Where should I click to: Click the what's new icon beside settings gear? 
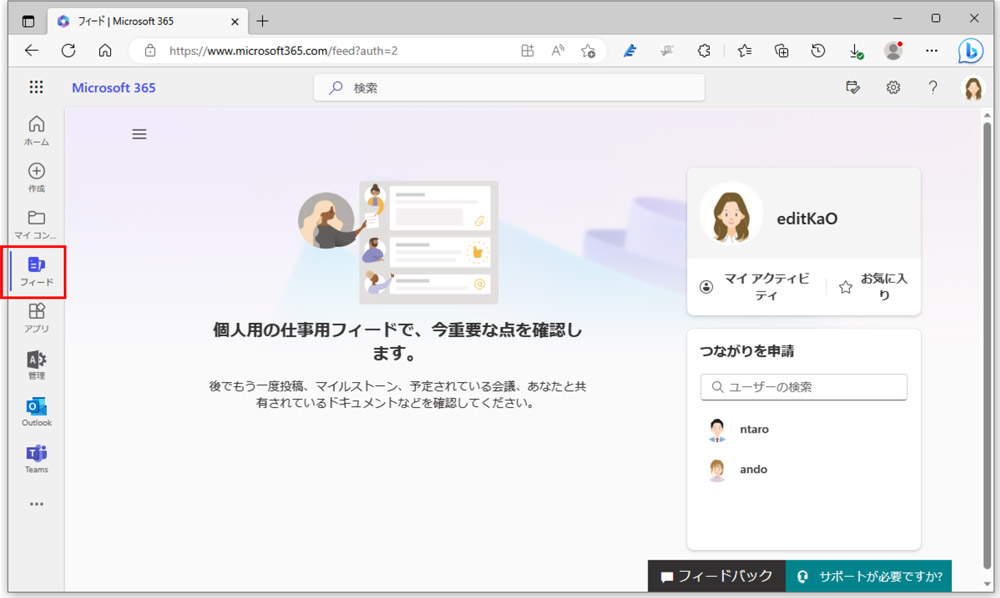[x=853, y=87]
